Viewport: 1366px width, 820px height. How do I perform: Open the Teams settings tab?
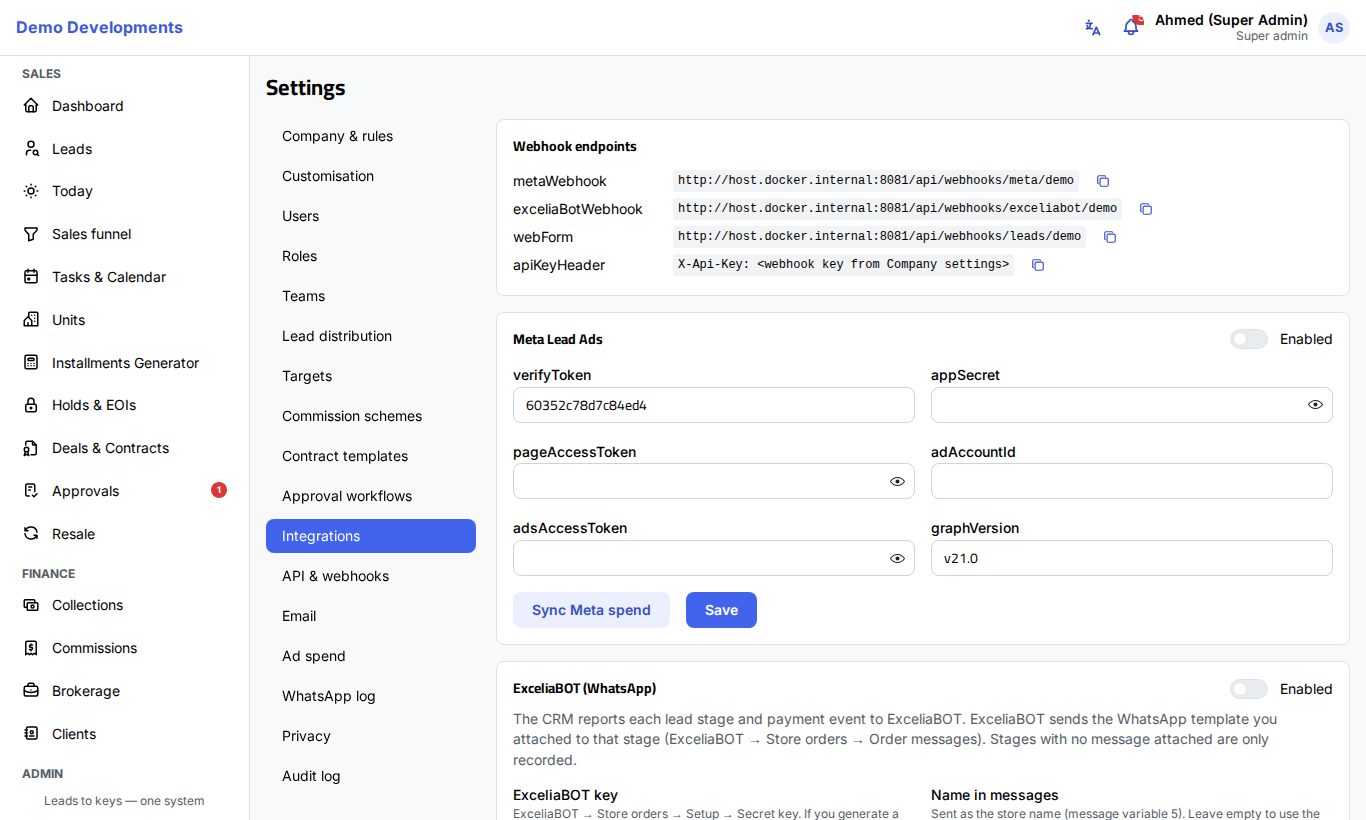click(371, 296)
